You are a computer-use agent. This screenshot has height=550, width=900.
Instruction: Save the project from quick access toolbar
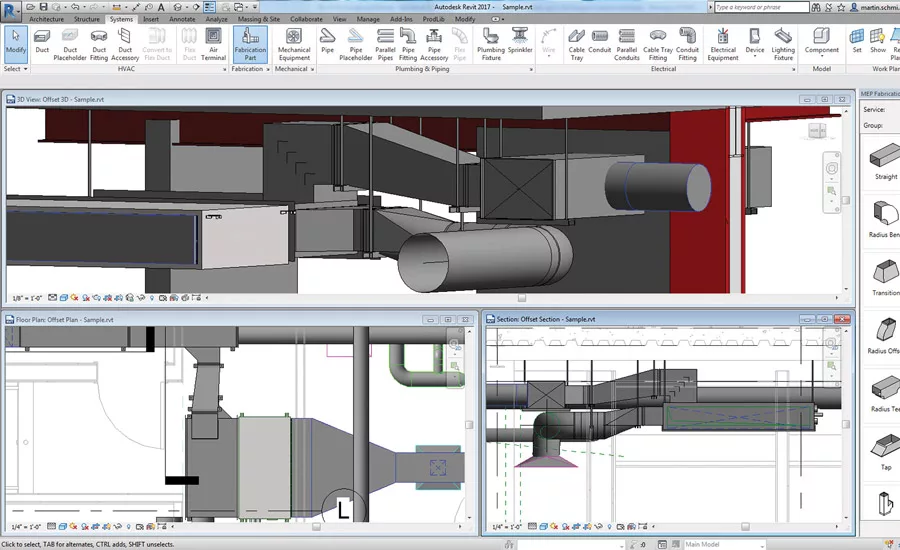click(43, 7)
